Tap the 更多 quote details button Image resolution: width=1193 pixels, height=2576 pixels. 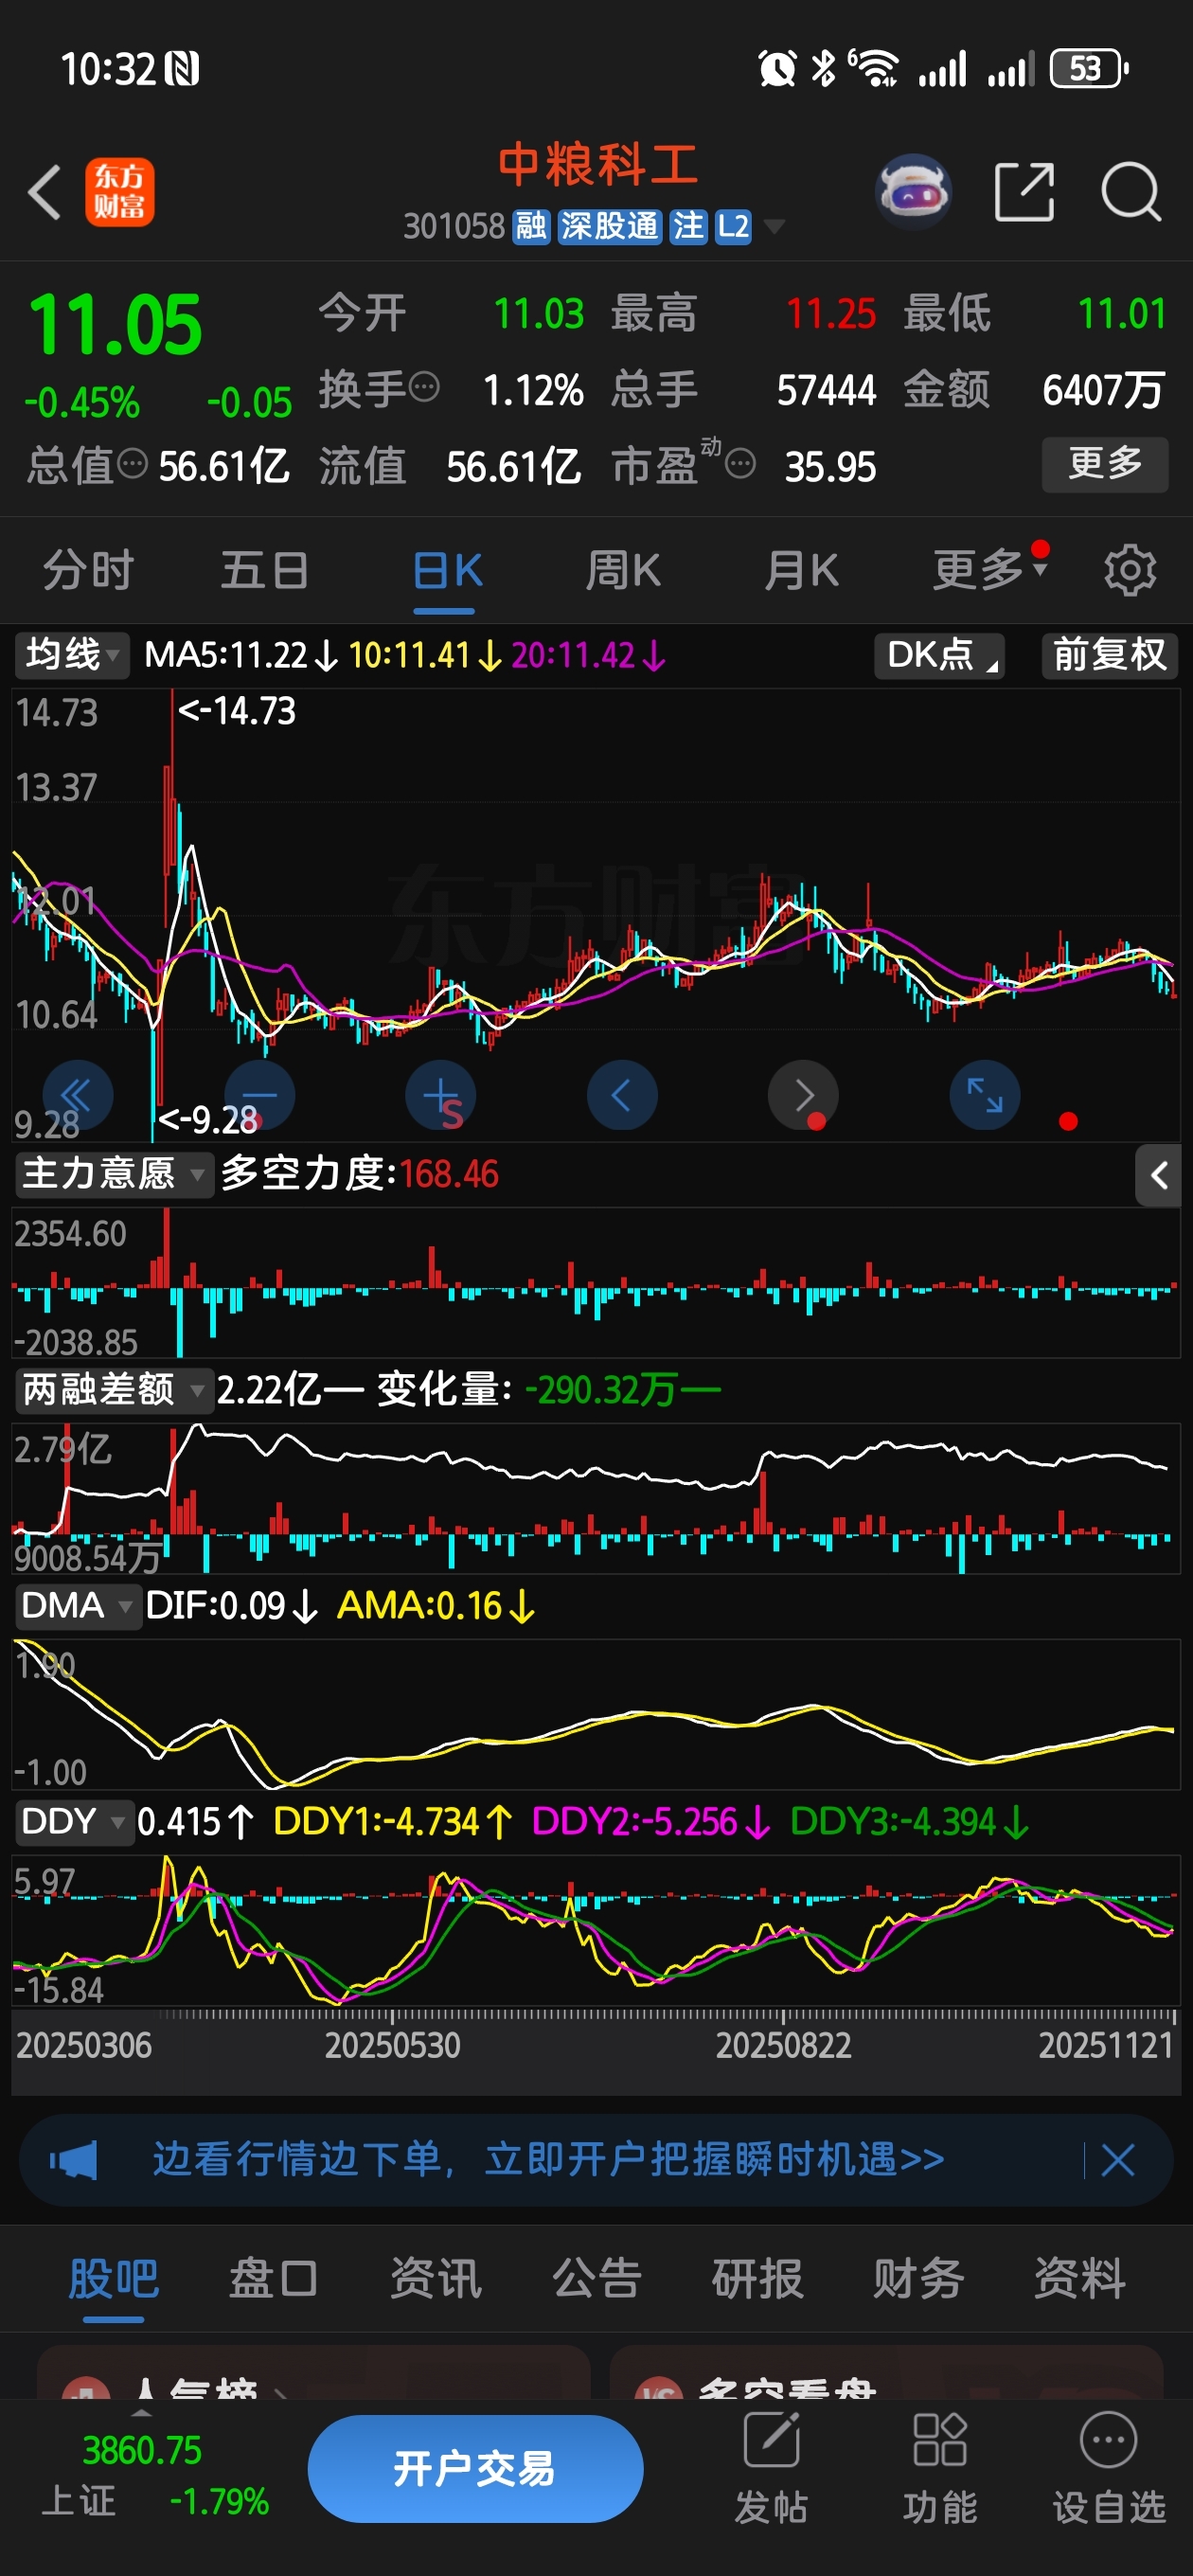click(x=1105, y=464)
